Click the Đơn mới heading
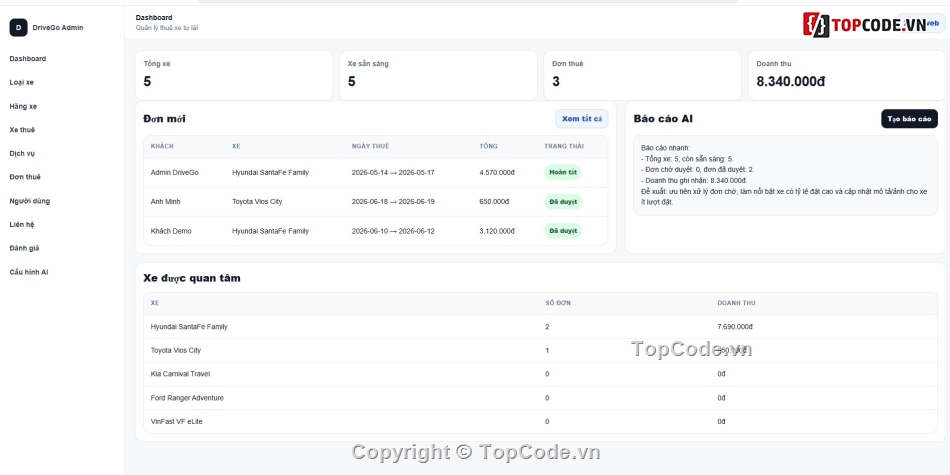Screen dimensions: 950x475 (x=165, y=119)
